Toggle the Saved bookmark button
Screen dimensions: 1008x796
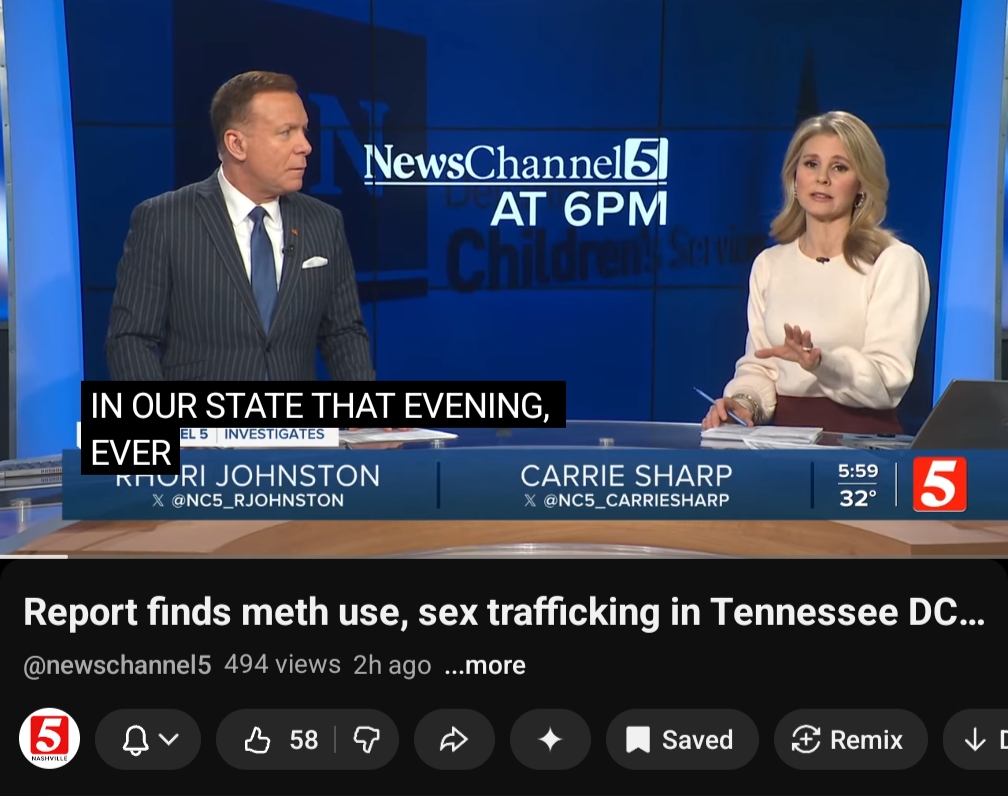click(682, 739)
